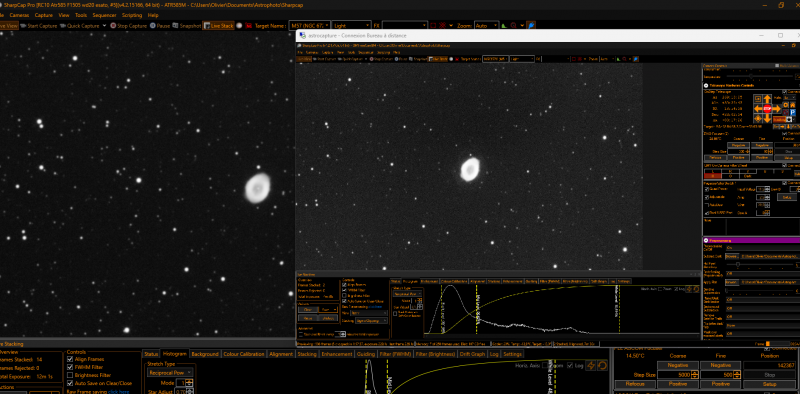This screenshot has height=394, width=800.
Task: Click the round icon after Live Stack
Action: point(239,25)
